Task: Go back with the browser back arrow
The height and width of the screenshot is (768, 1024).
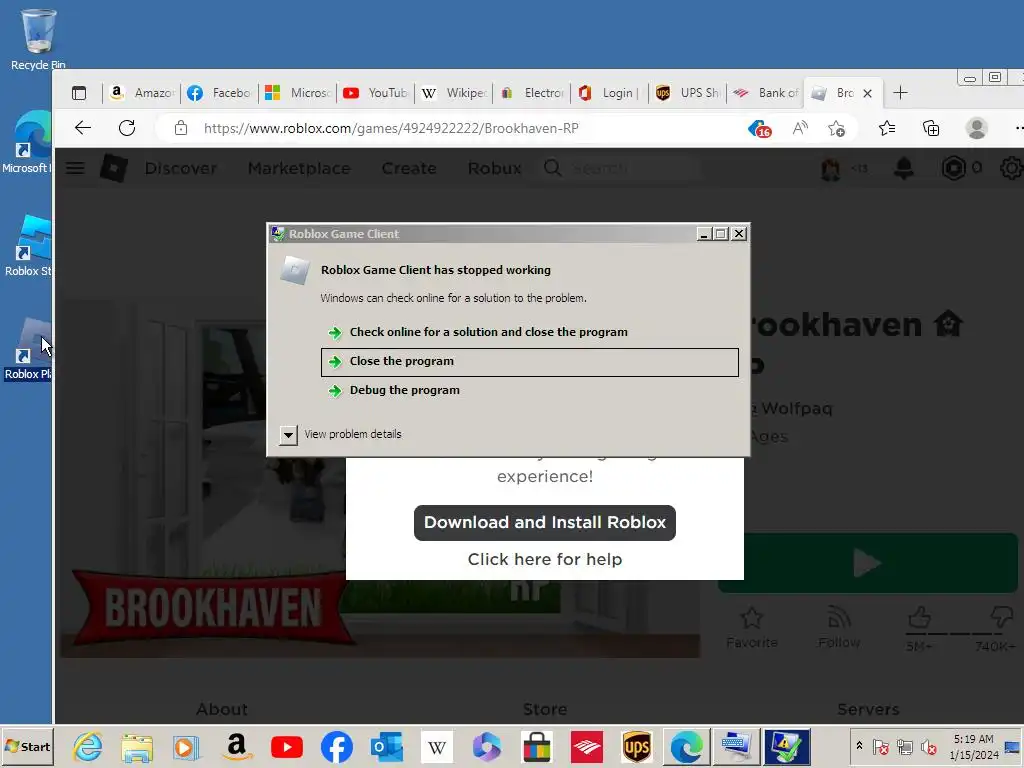Action: click(x=83, y=128)
